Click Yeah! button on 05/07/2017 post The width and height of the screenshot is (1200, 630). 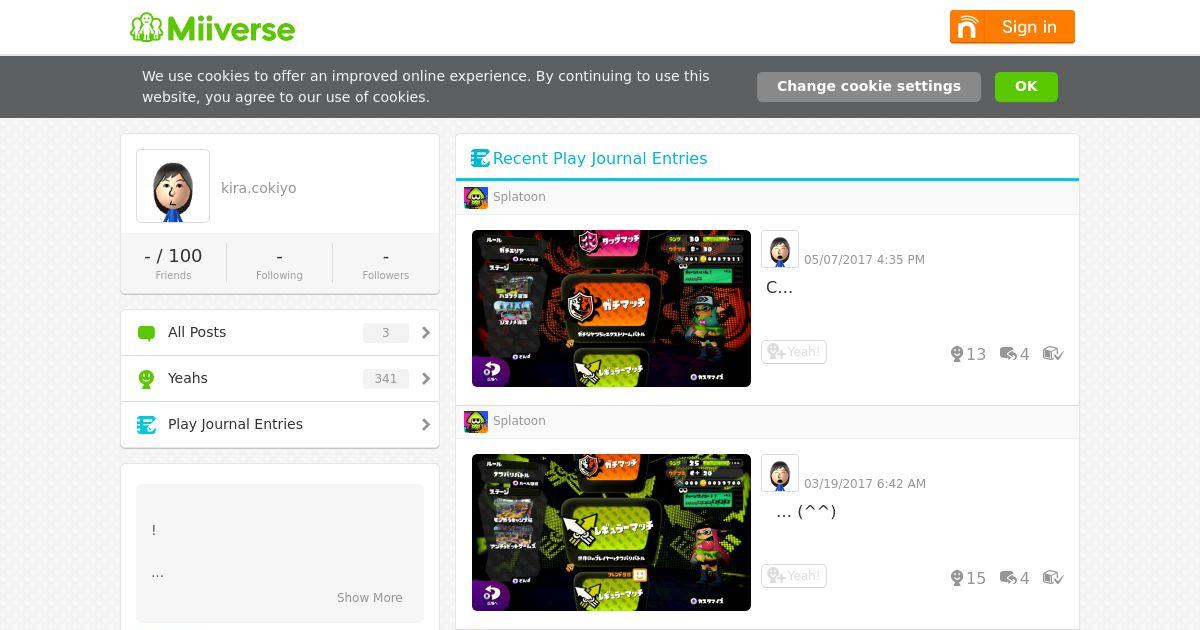tap(794, 352)
